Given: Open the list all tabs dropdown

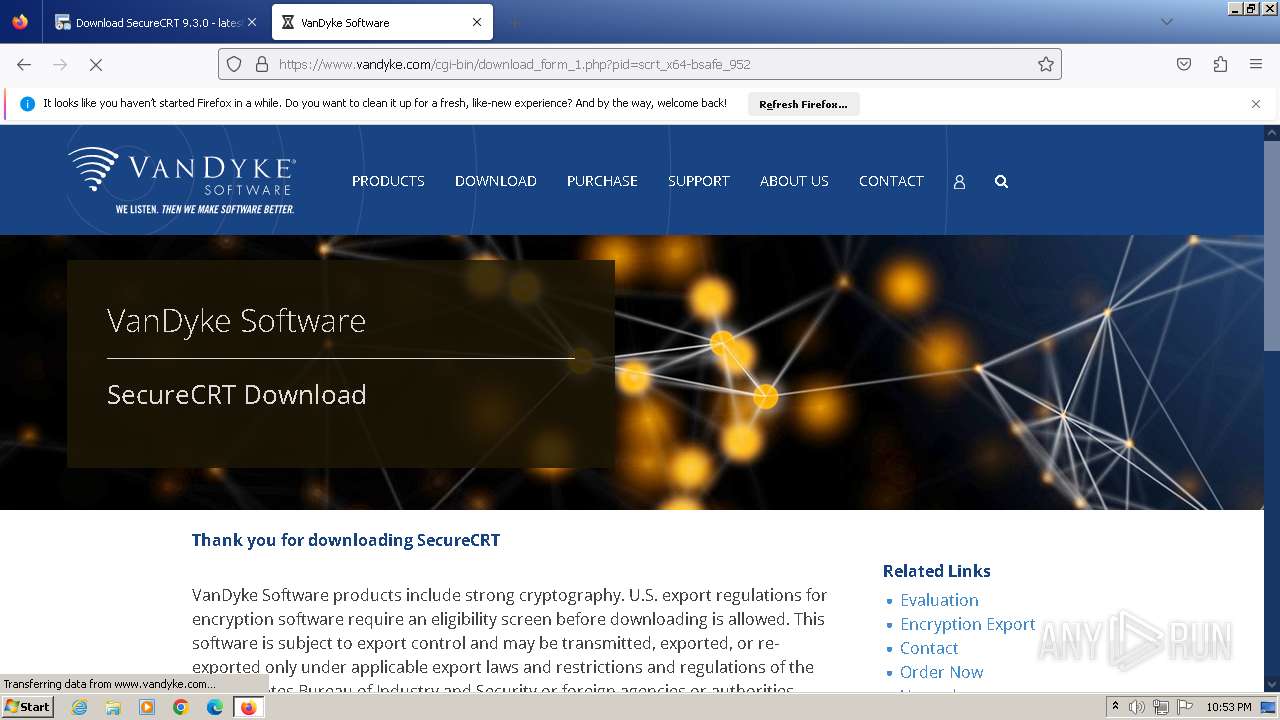Looking at the screenshot, I should [x=1166, y=22].
